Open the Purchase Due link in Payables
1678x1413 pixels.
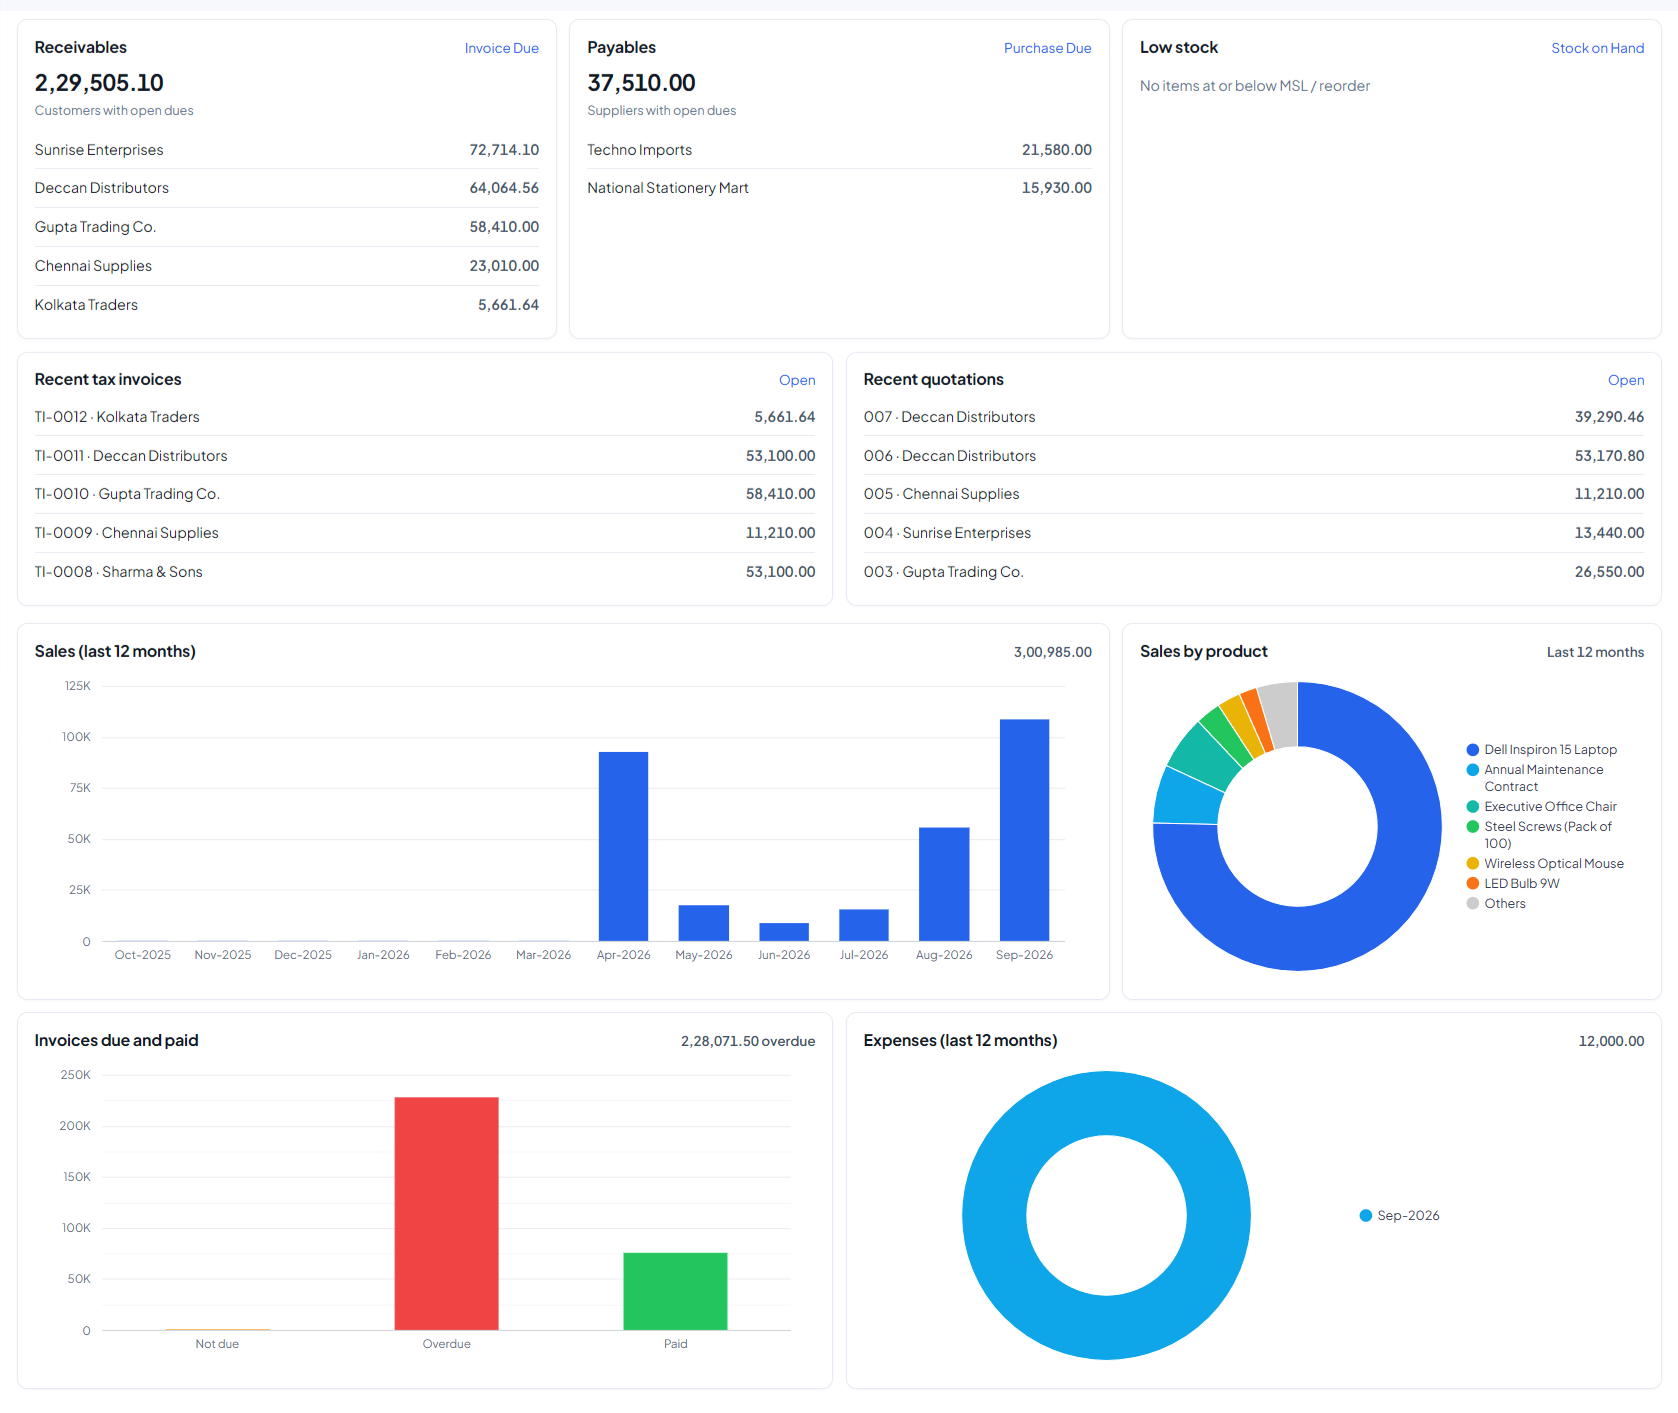(x=1047, y=48)
